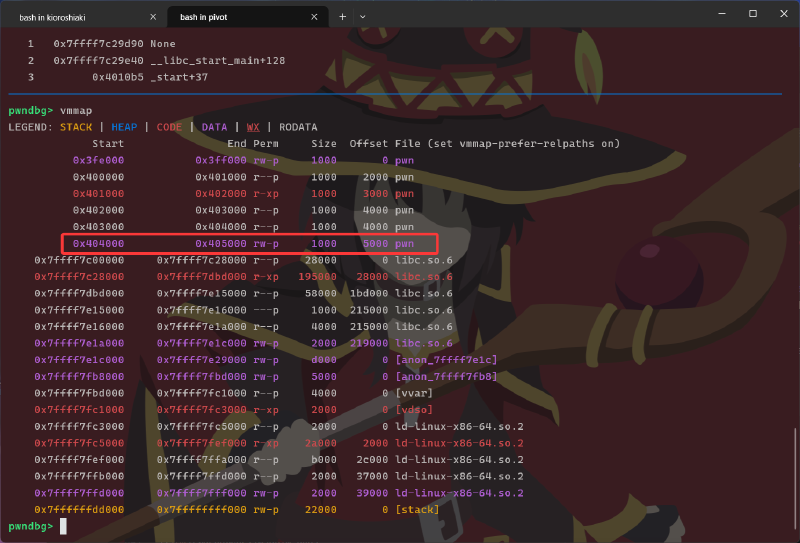Close the terminal window
This screenshot has height=543, width=800.
(784, 14)
